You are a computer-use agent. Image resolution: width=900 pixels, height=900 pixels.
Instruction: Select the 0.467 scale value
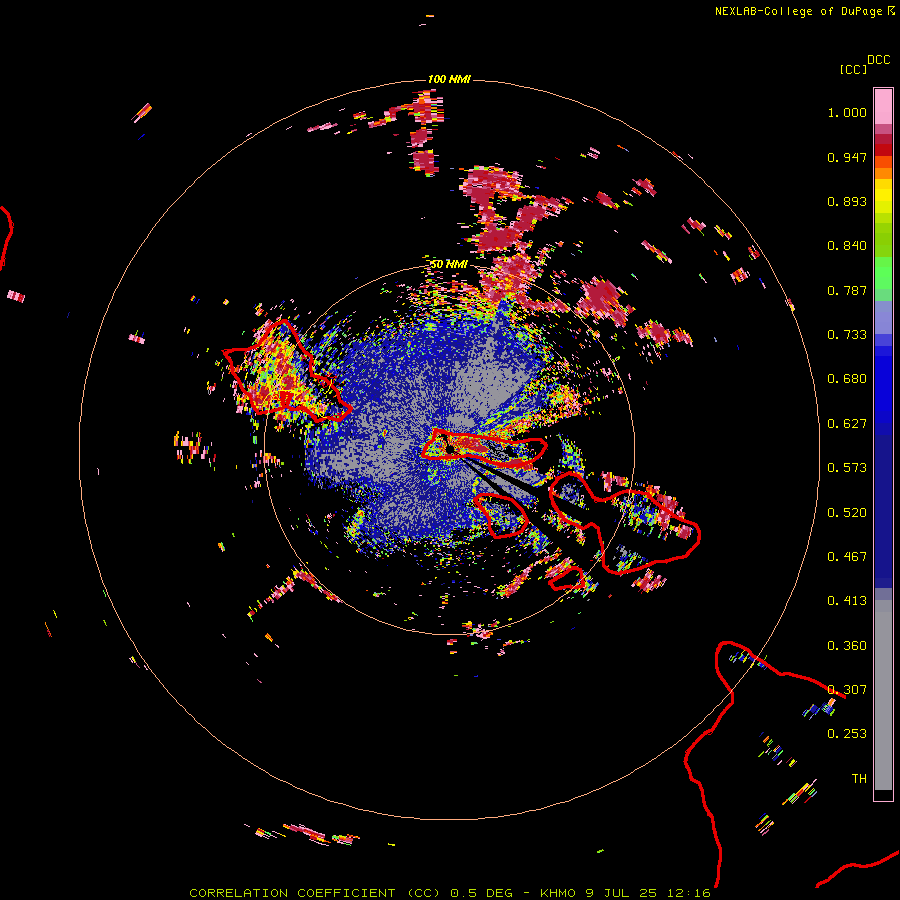coord(847,557)
